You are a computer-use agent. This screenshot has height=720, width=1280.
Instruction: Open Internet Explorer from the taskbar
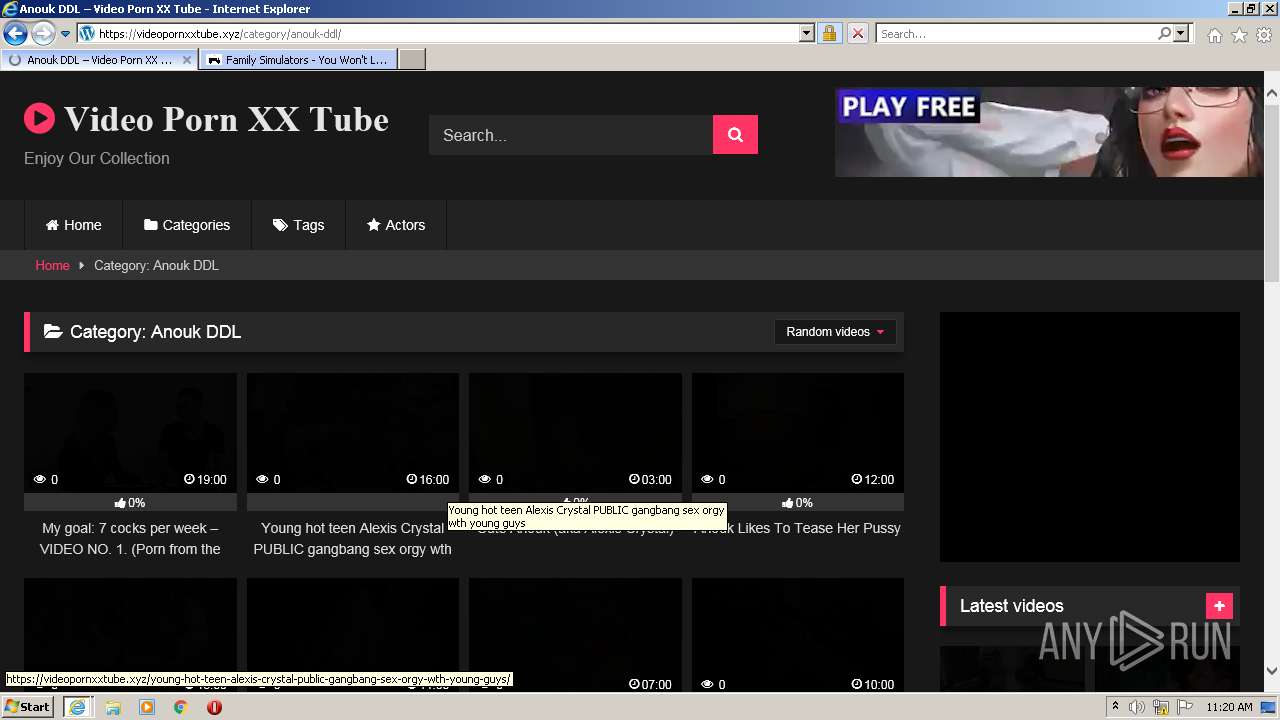point(77,707)
